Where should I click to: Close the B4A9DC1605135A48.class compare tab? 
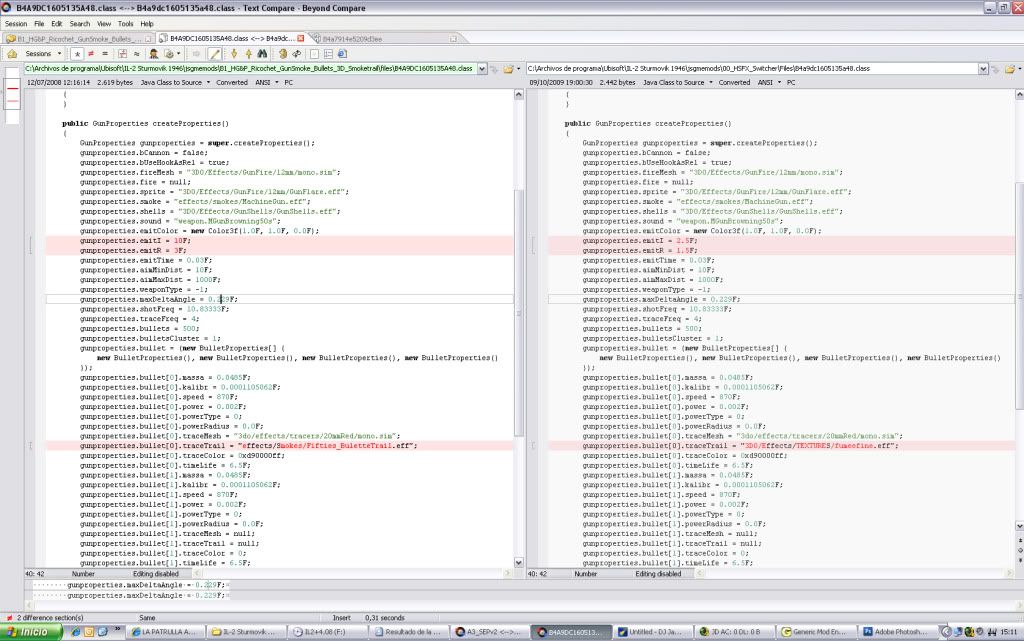300,39
